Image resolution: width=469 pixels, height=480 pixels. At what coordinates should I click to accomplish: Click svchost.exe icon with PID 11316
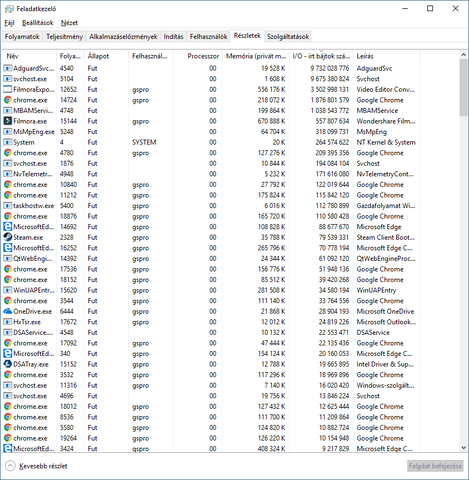coord(7,385)
